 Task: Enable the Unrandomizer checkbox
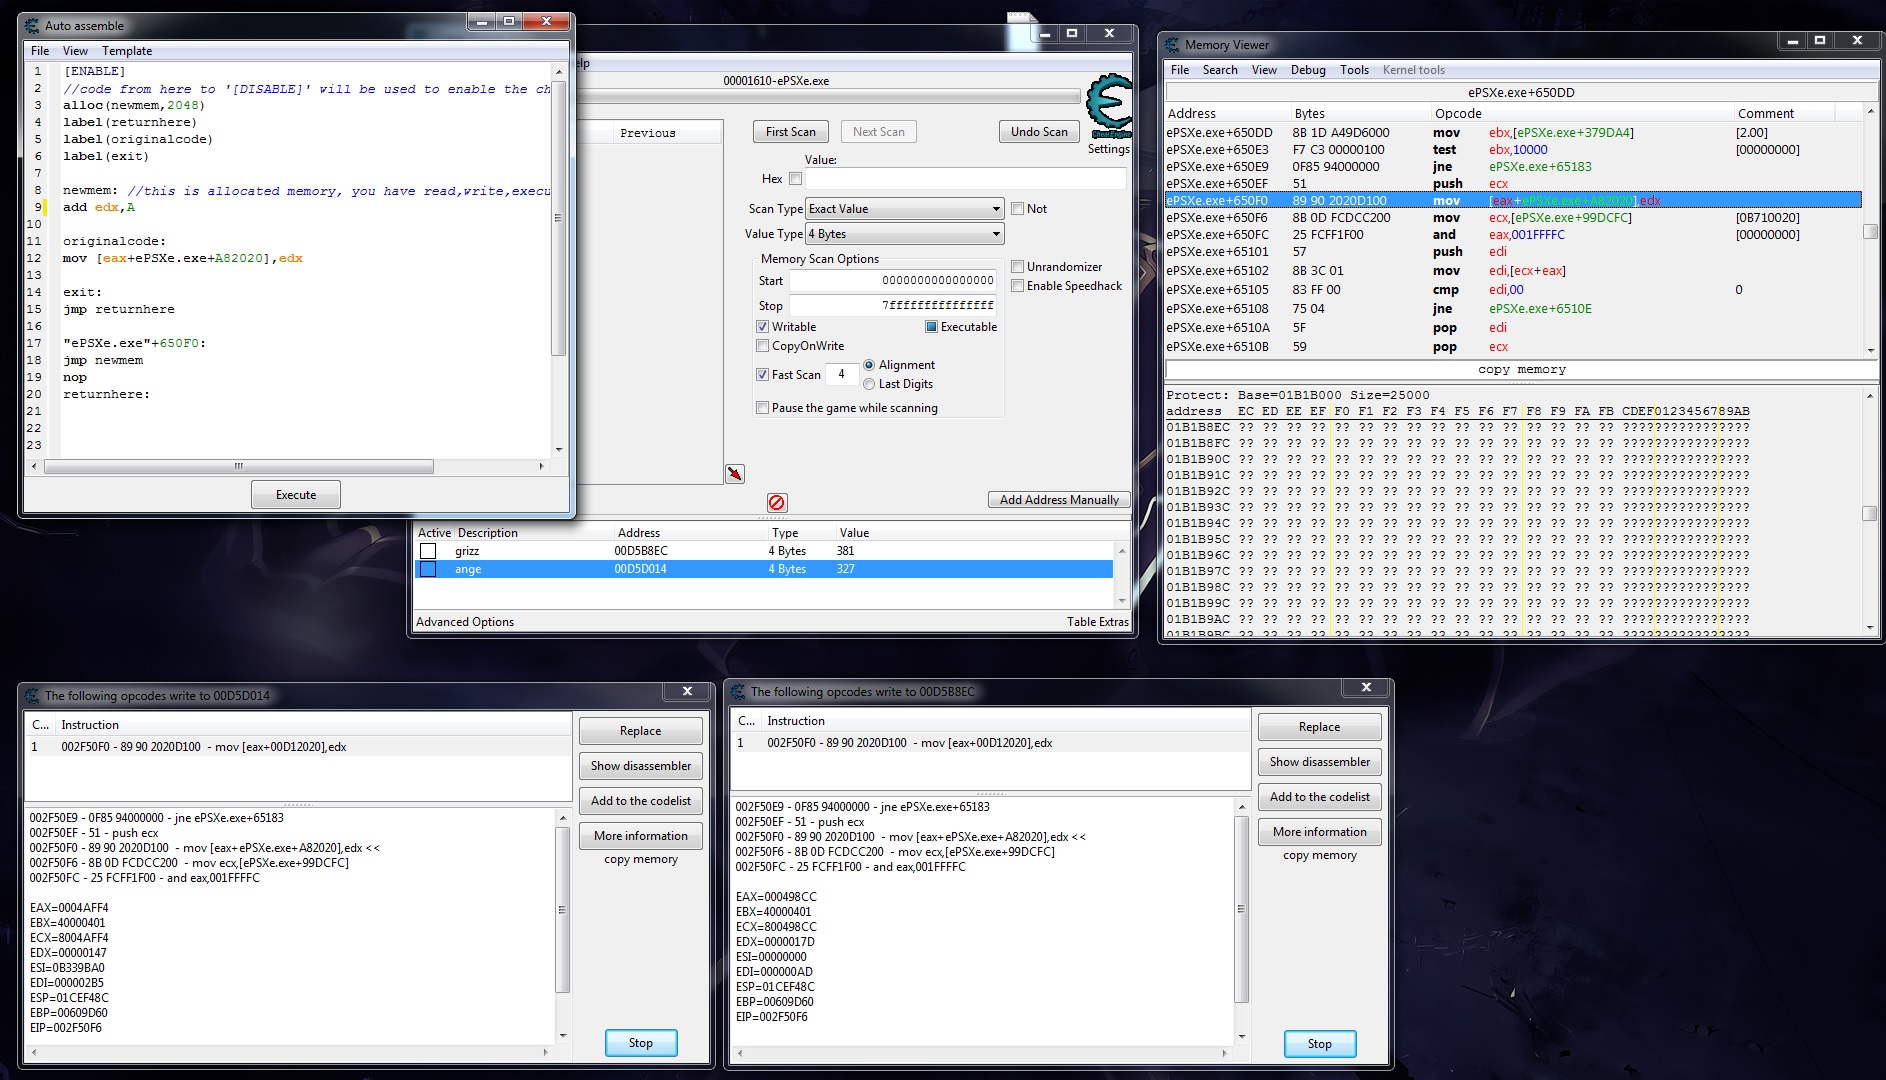(x=1017, y=267)
